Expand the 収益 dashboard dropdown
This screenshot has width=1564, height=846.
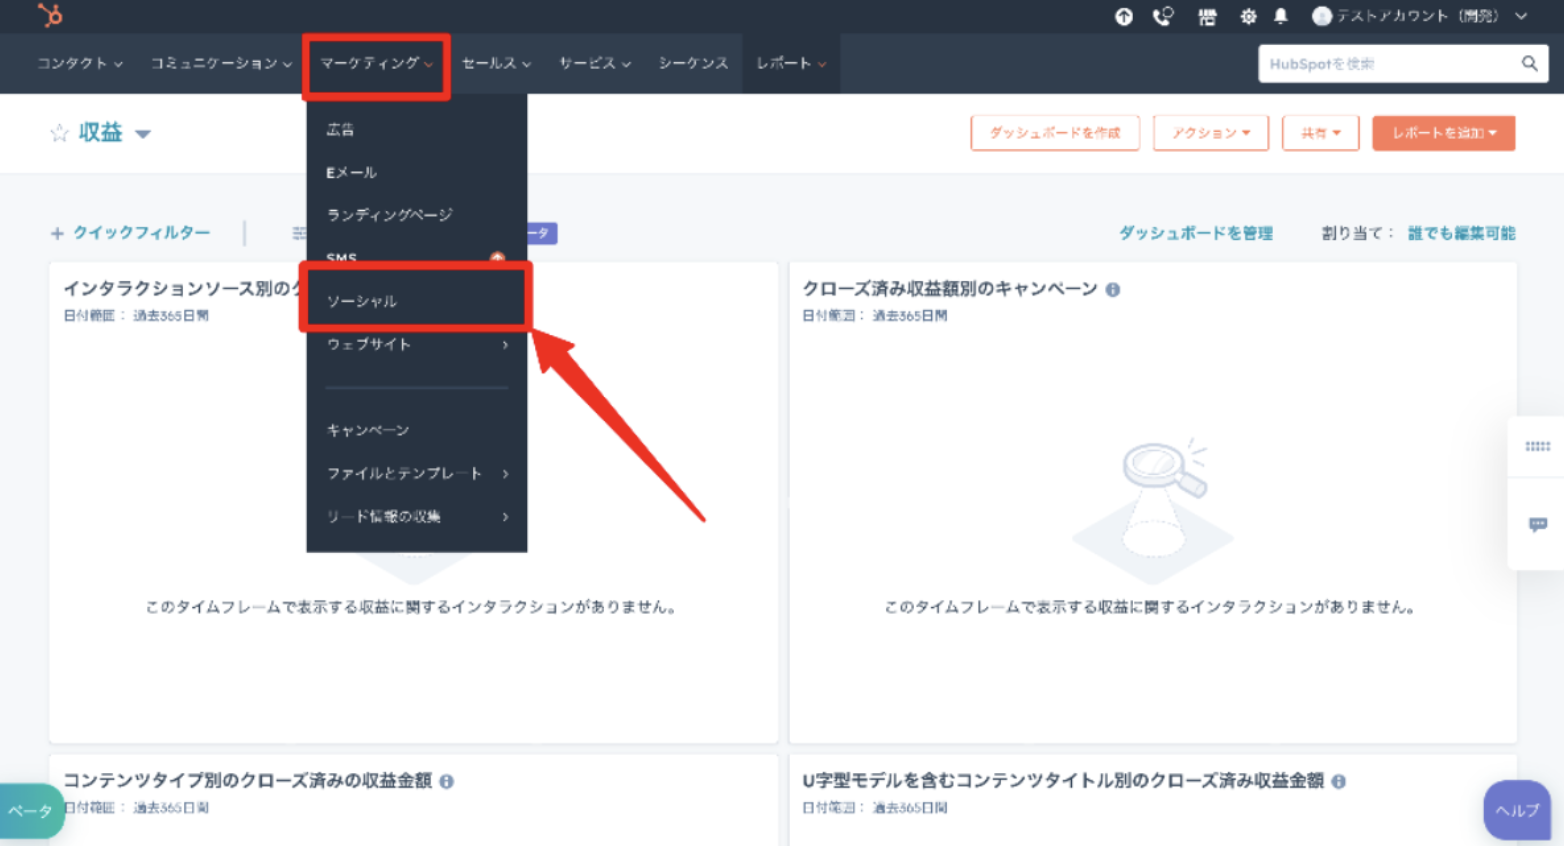pyautogui.click(x=143, y=133)
